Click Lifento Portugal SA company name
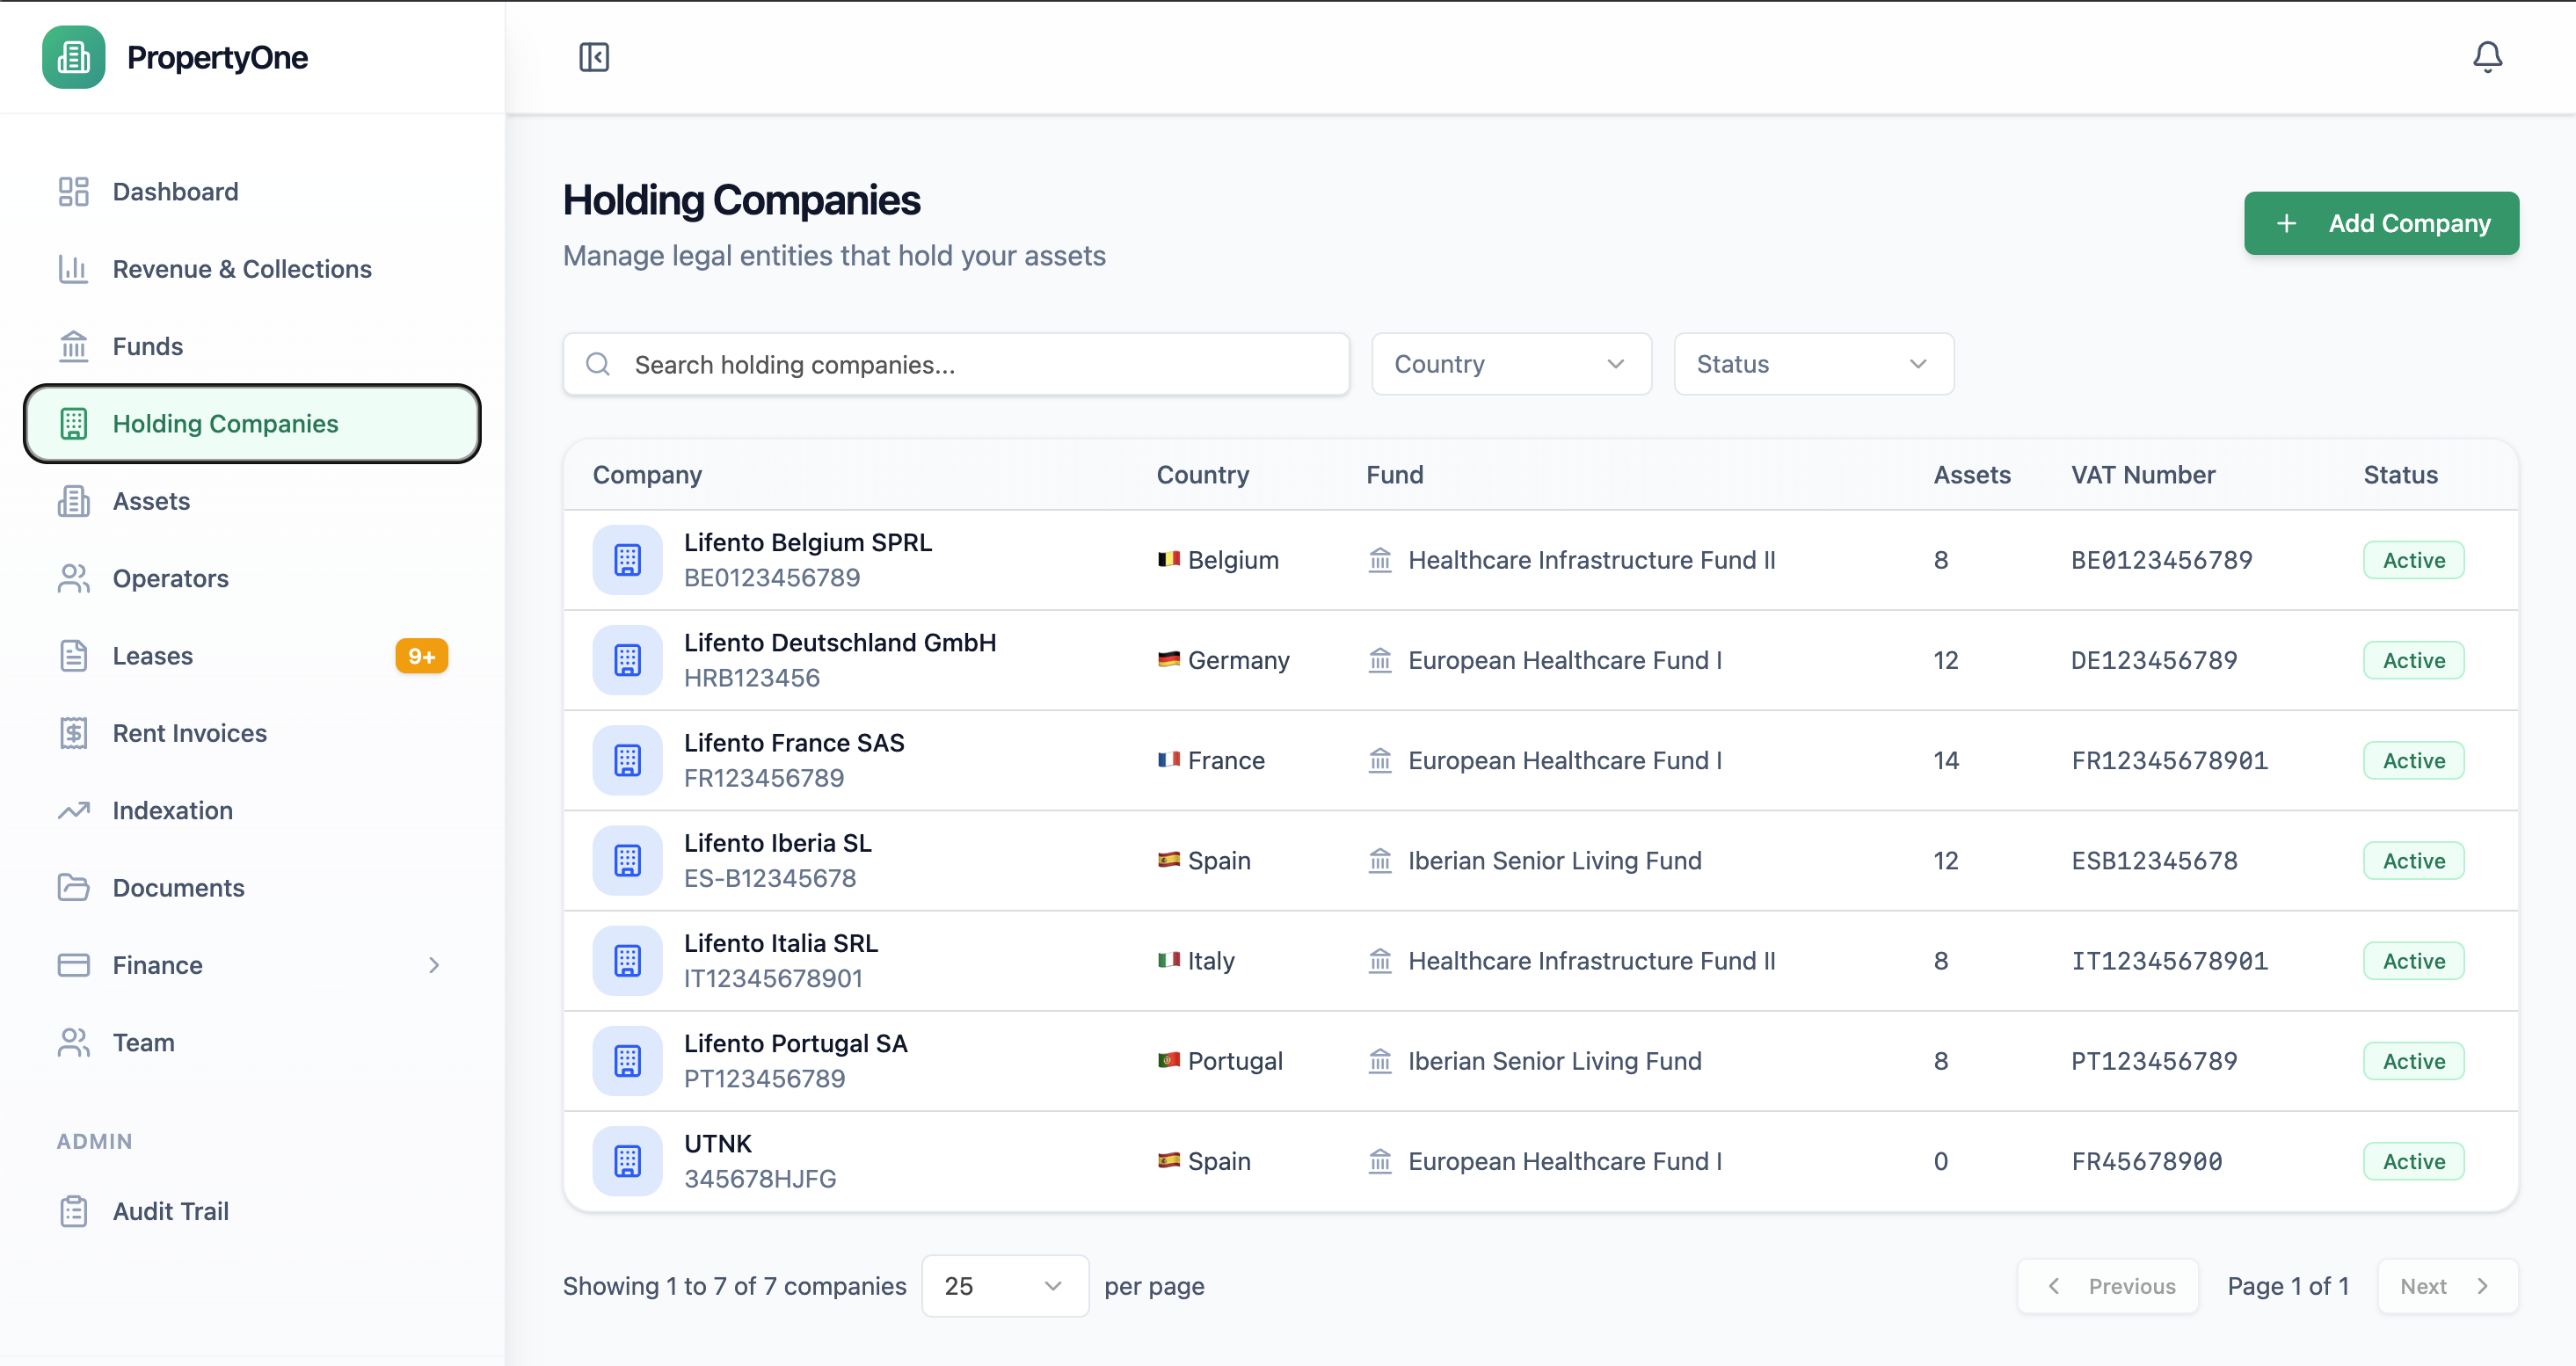Viewport: 2576px width, 1366px height. click(795, 1043)
